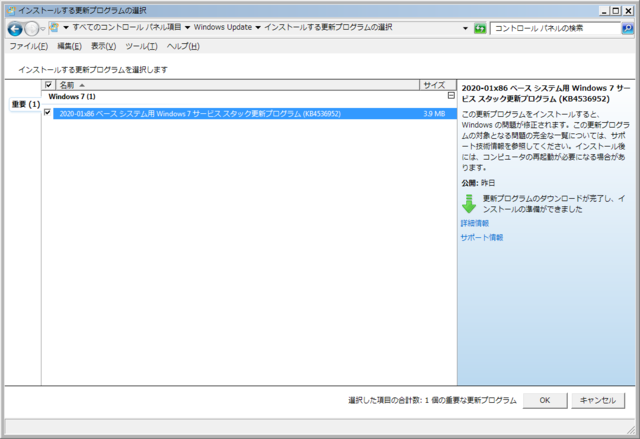Image resolution: width=640 pixels, height=439 pixels.
Task: Select the 重要 (1) category tab
Action: point(26,104)
